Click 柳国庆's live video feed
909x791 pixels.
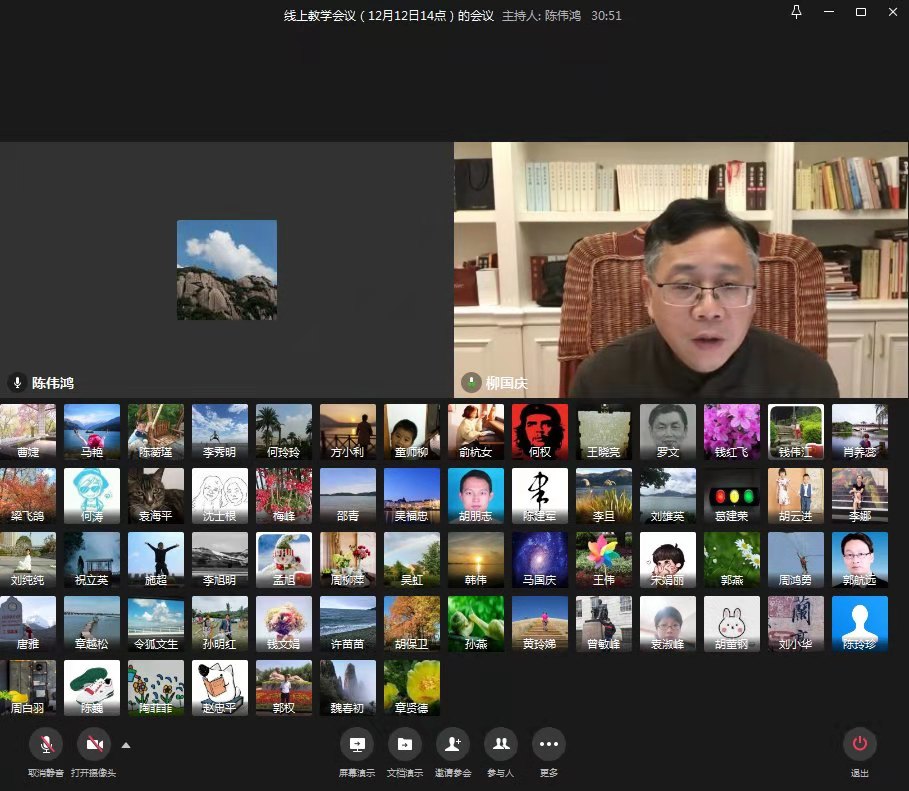681,270
